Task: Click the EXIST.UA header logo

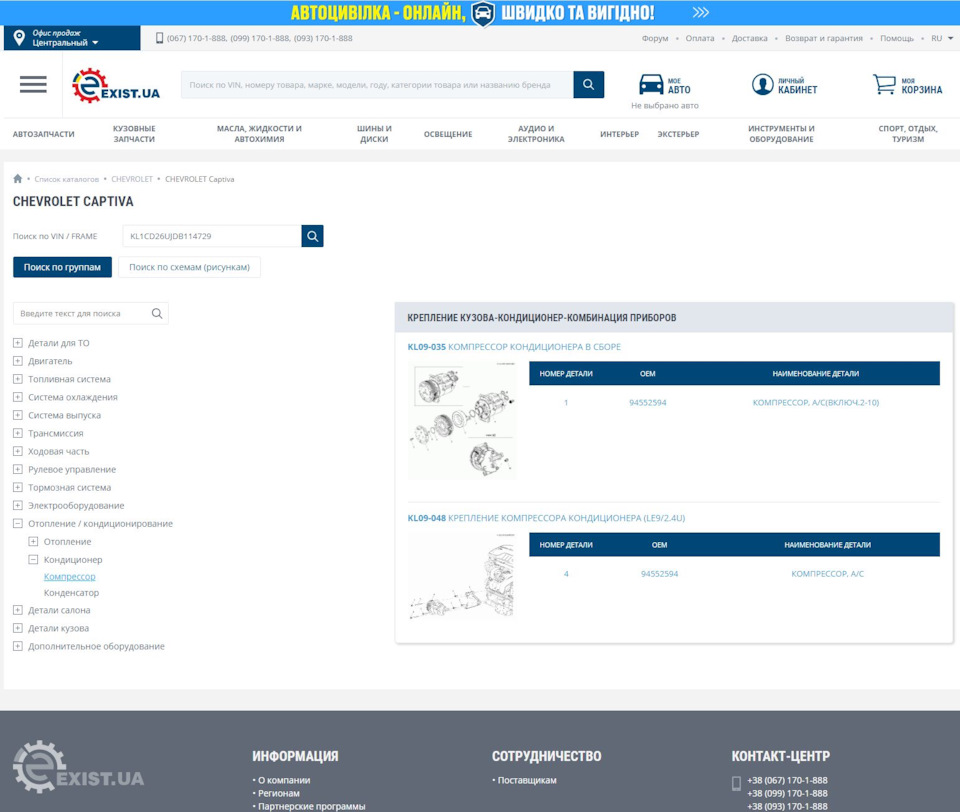Action: [x=116, y=86]
